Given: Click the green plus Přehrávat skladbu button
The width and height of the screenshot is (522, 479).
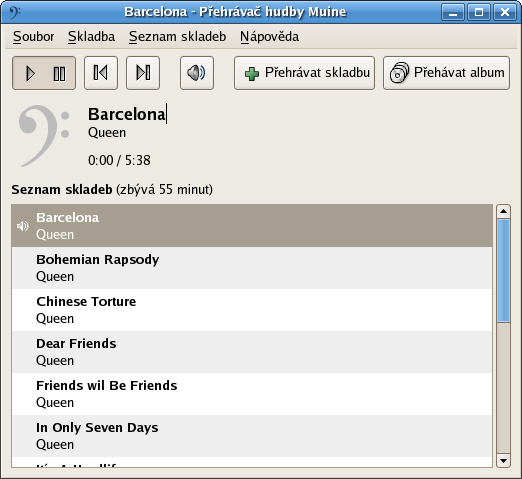Looking at the screenshot, I should [x=304, y=73].
